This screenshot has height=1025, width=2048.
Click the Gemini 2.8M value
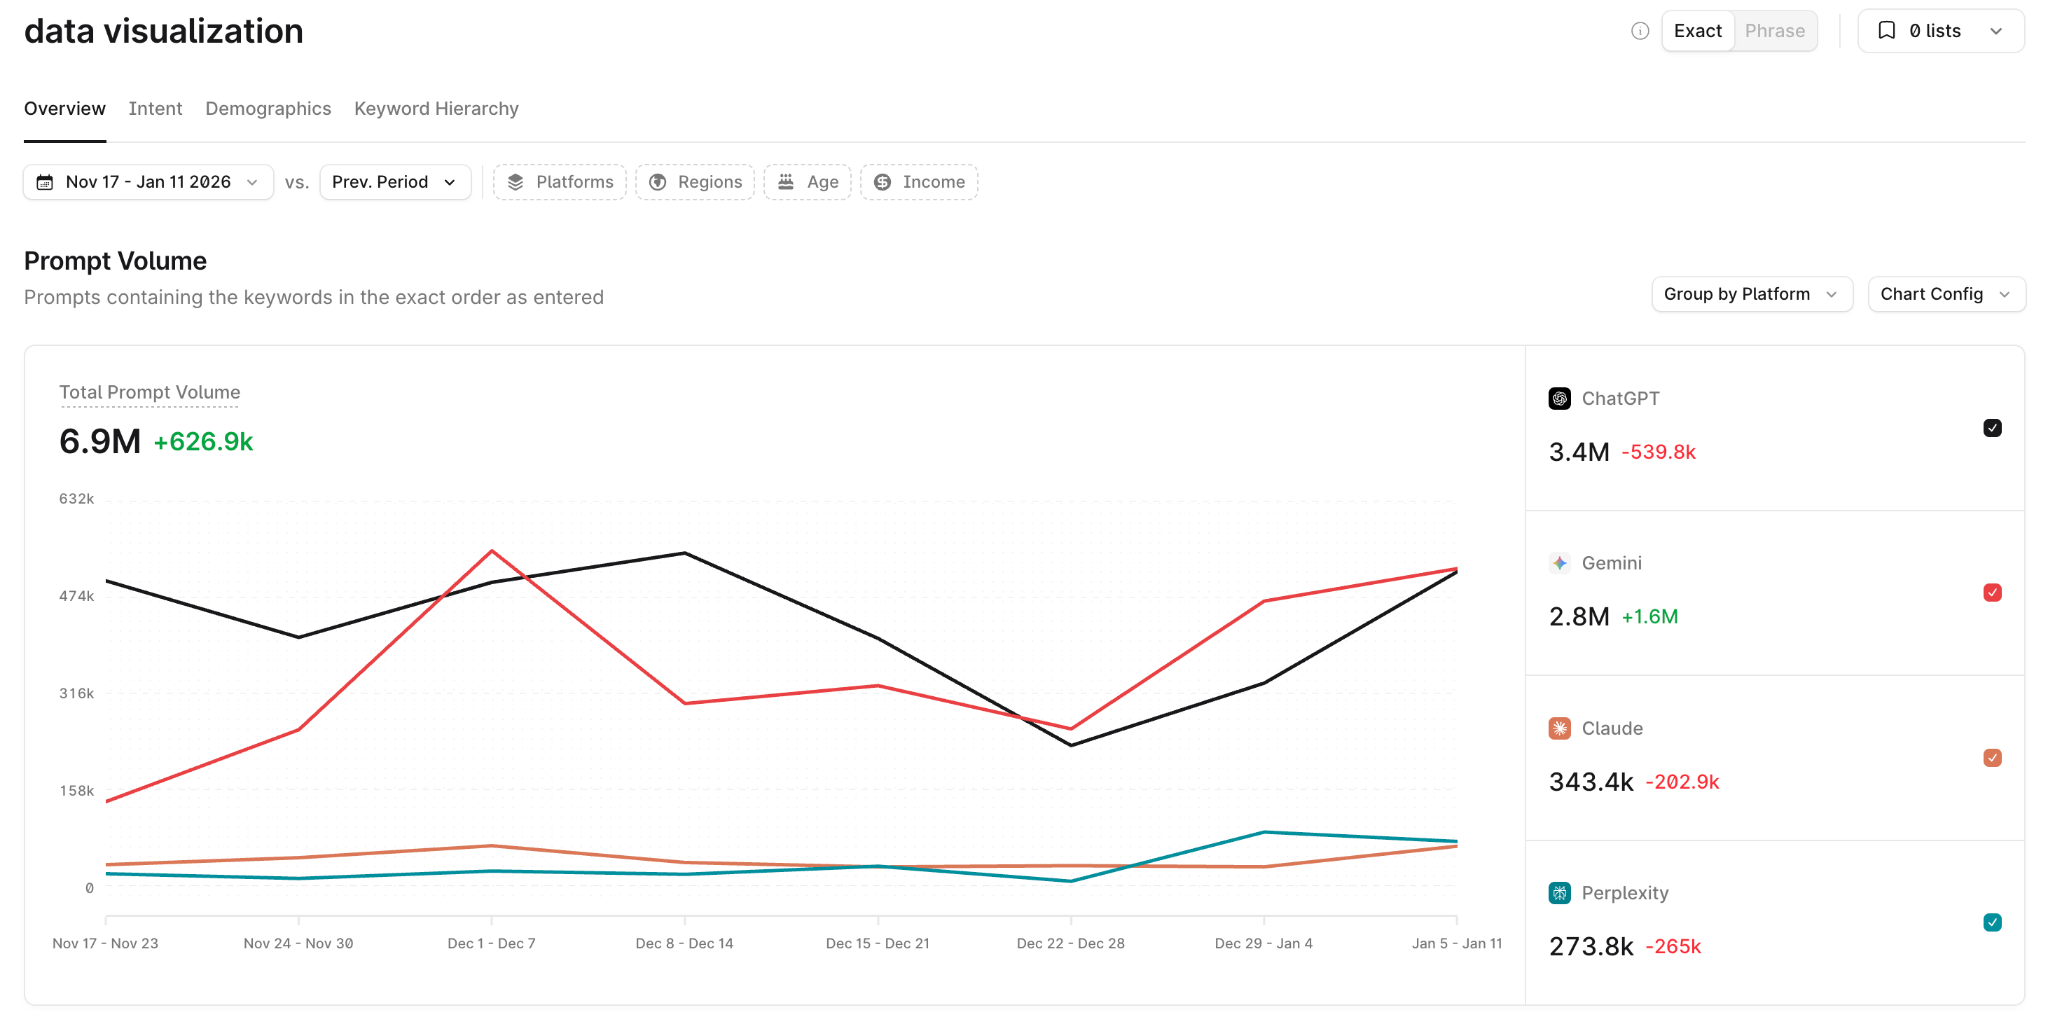click(1579, 617)
